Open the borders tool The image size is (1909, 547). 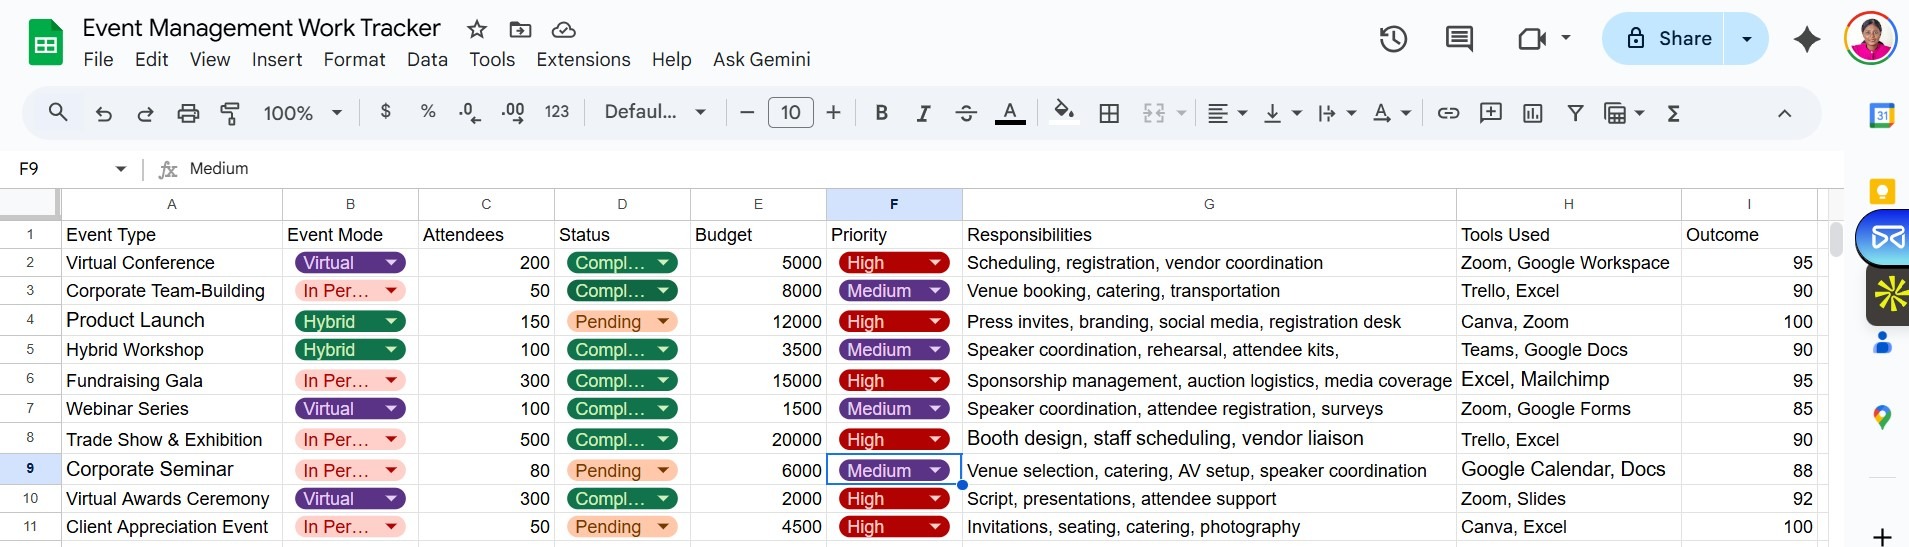[x=1109, y=113]
